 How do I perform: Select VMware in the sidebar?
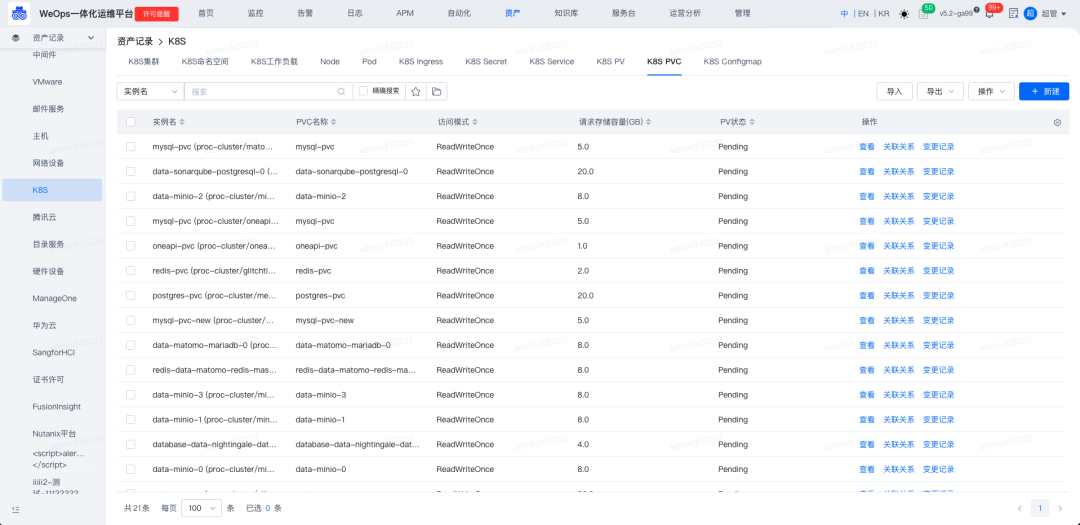48,82
